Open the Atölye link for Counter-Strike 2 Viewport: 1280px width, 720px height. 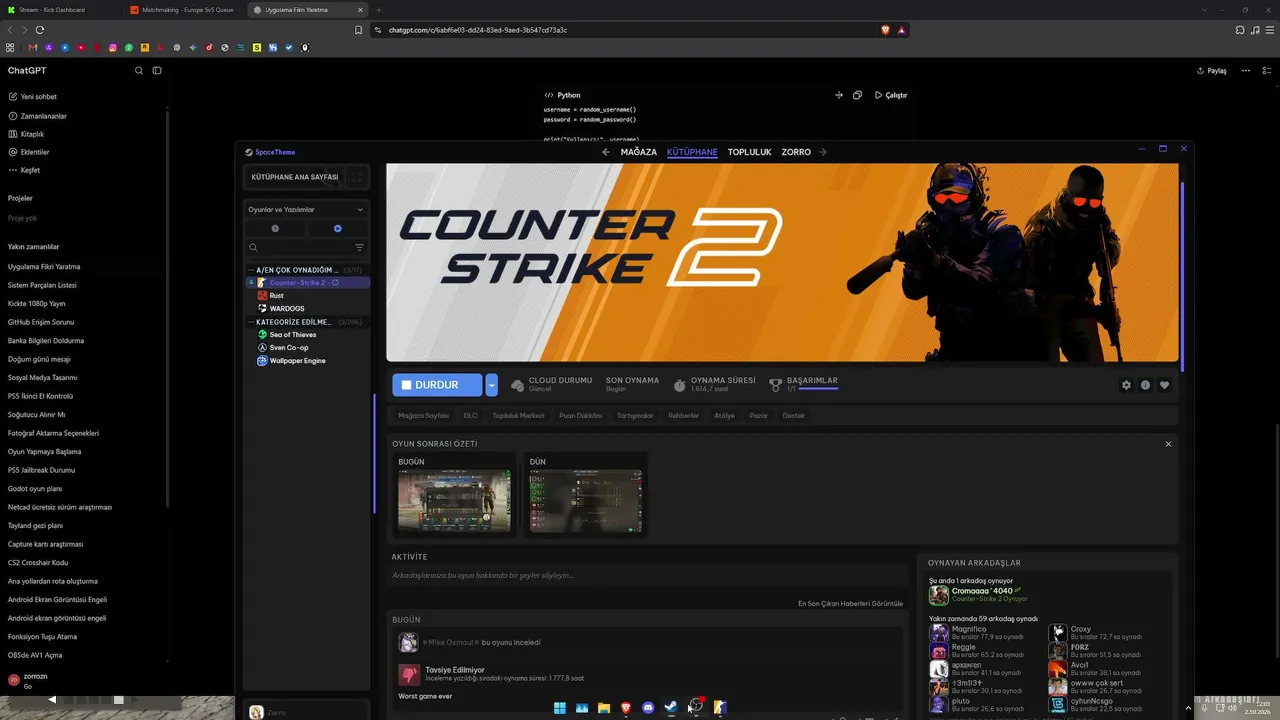[724, 415]
